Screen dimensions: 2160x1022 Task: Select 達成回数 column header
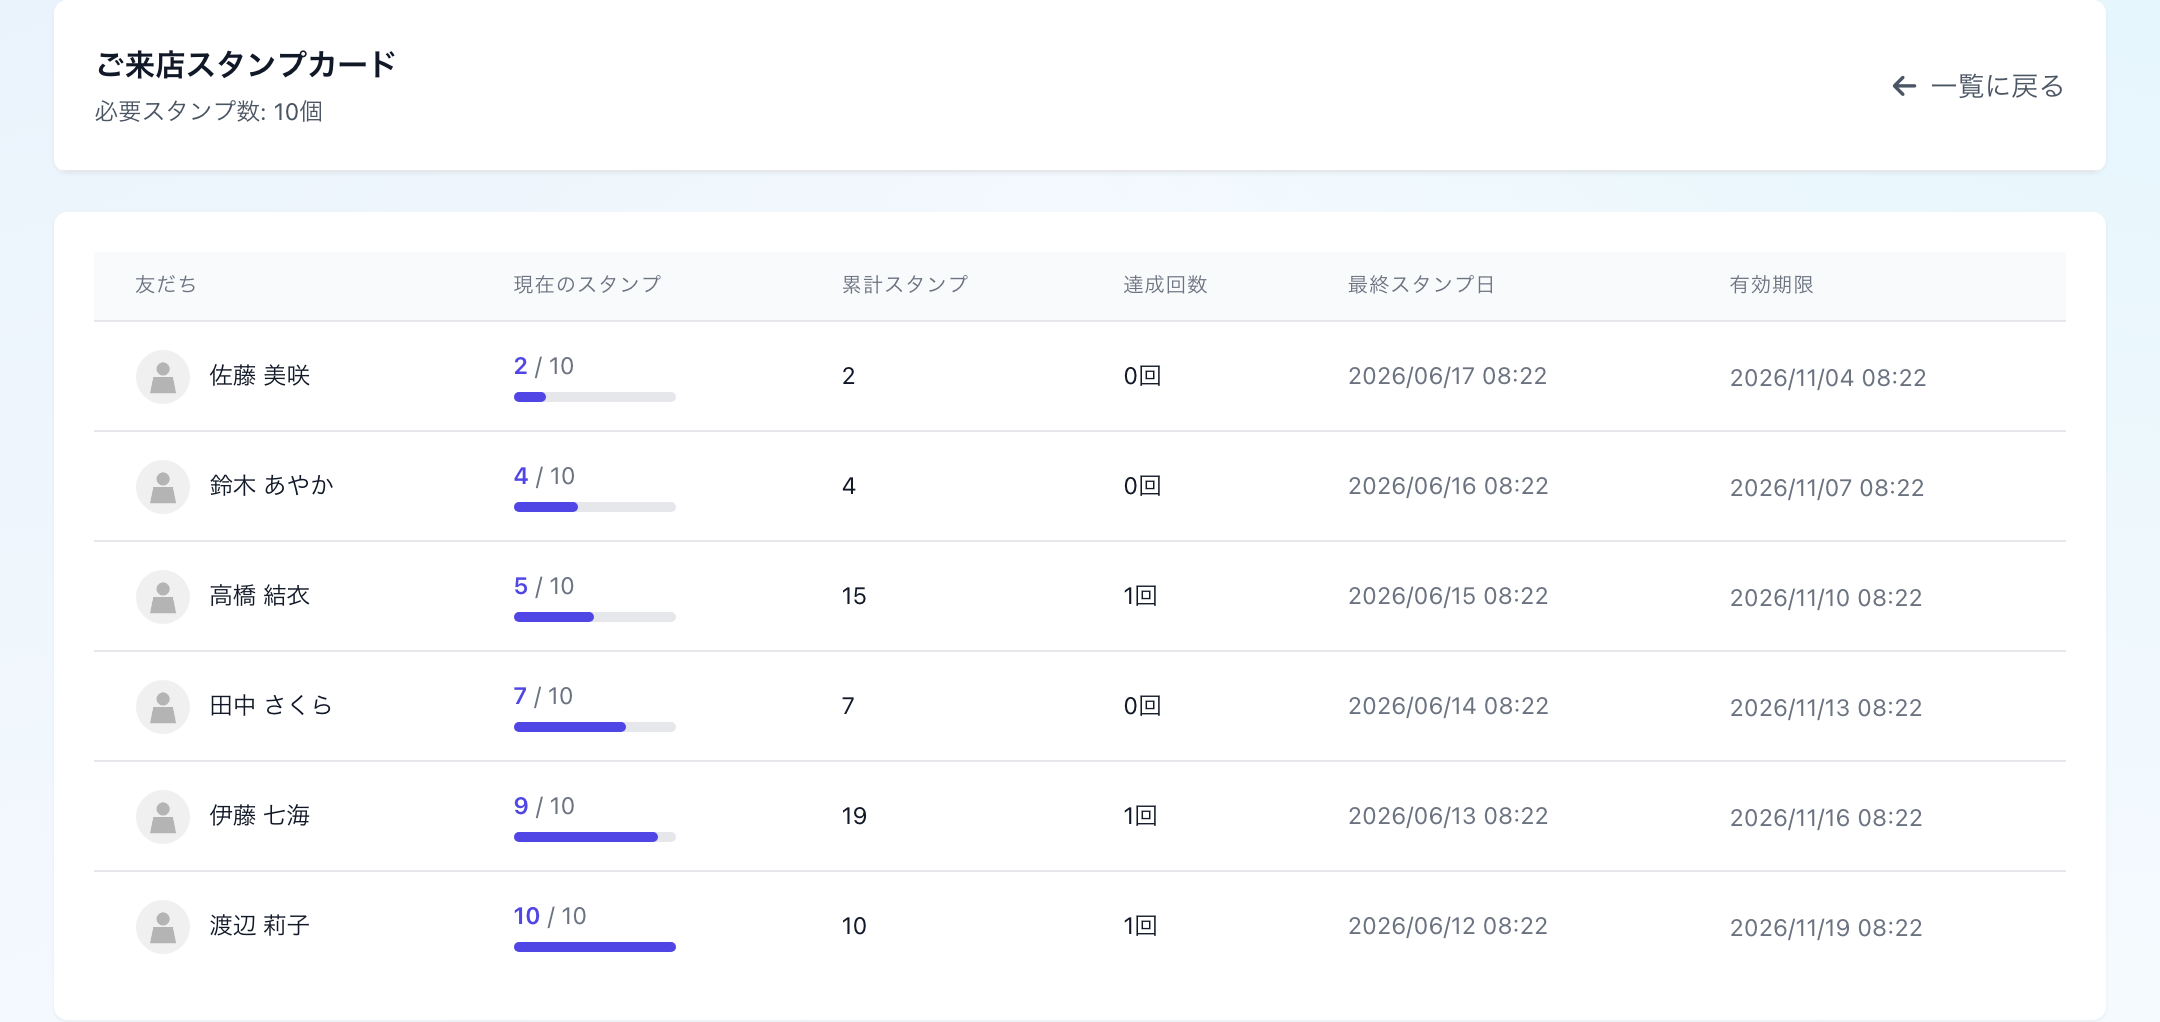1165,285
